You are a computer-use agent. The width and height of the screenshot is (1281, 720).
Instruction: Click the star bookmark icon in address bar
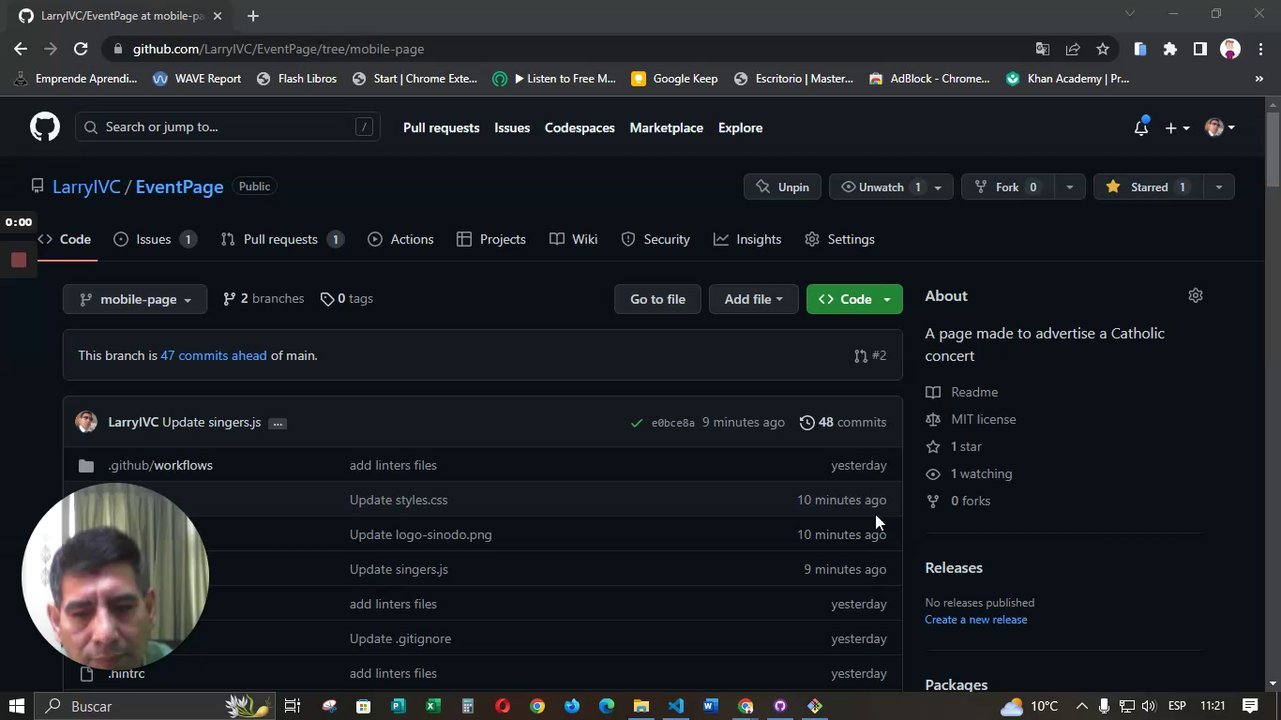pyautogui.click(x=1102, y=49)
